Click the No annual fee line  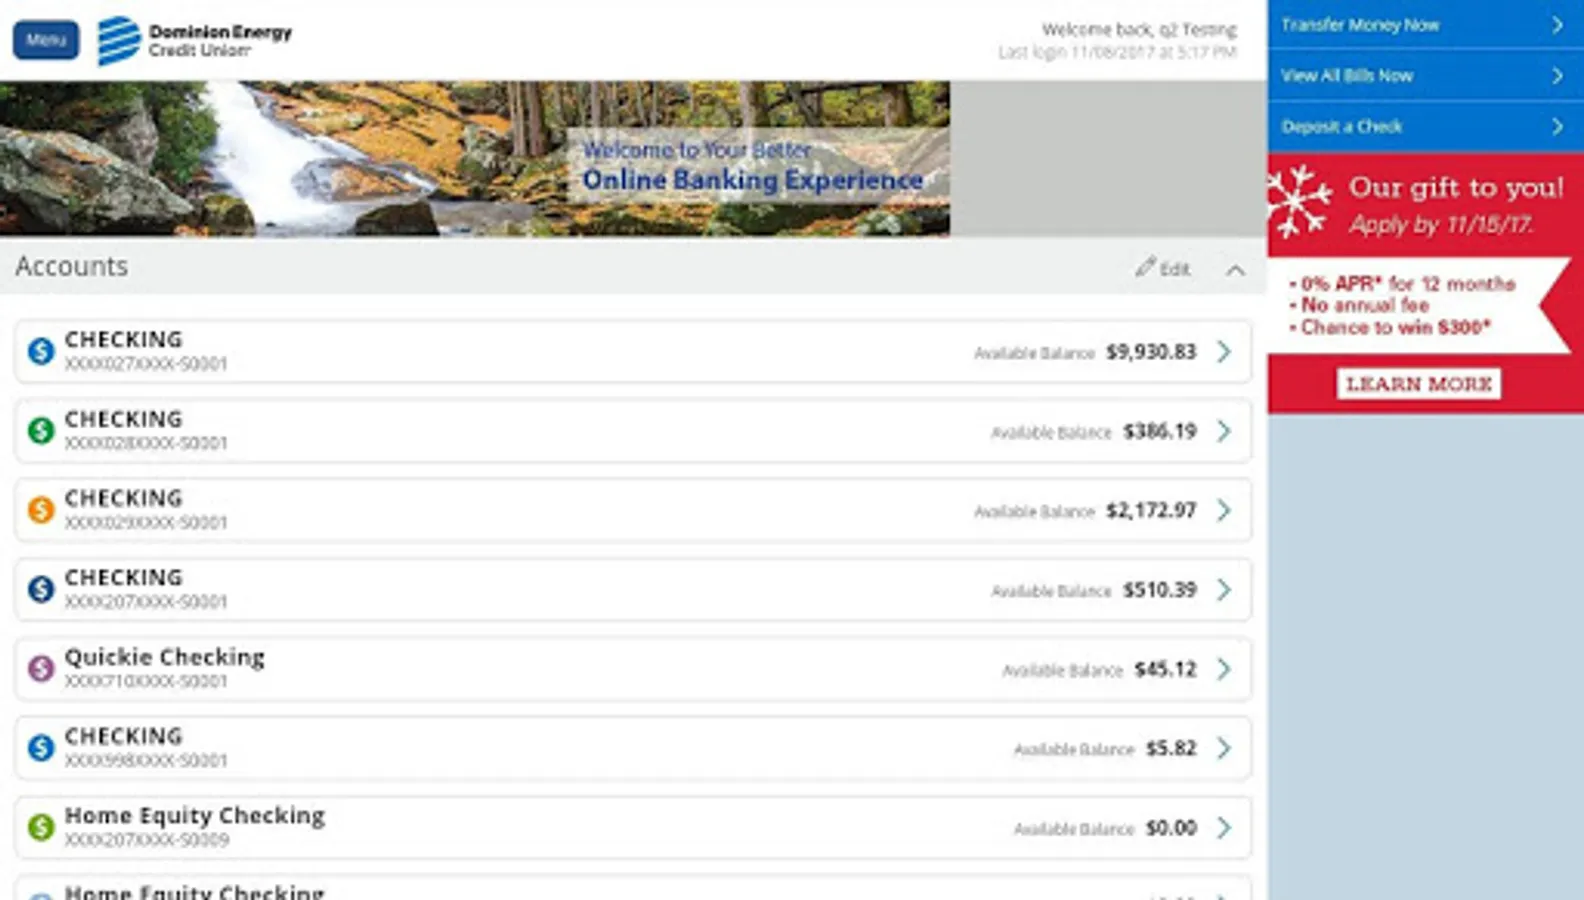coord(1359,306)
